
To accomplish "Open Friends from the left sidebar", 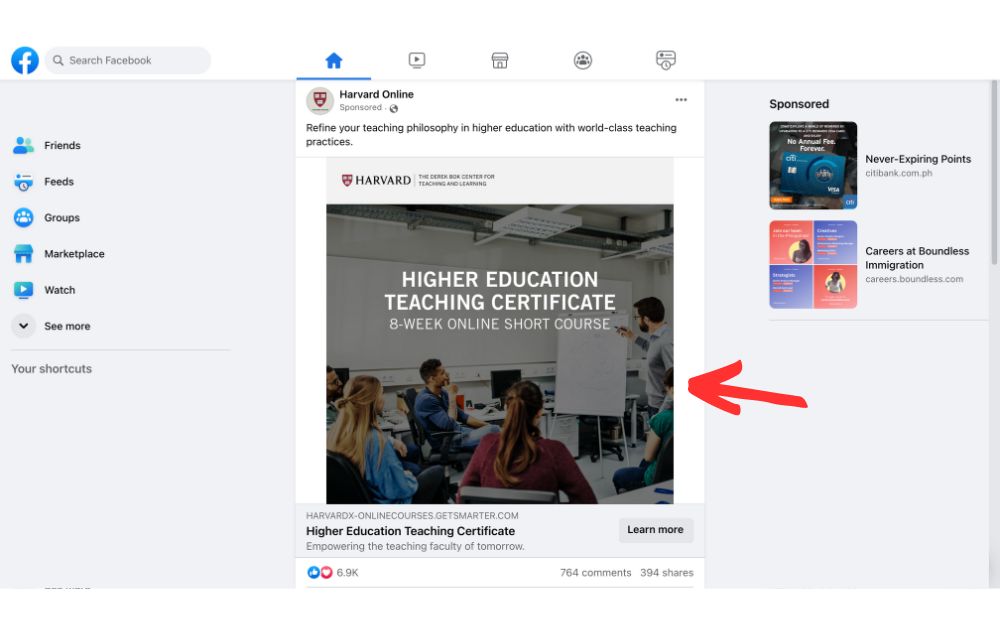I will coord(61,146).
